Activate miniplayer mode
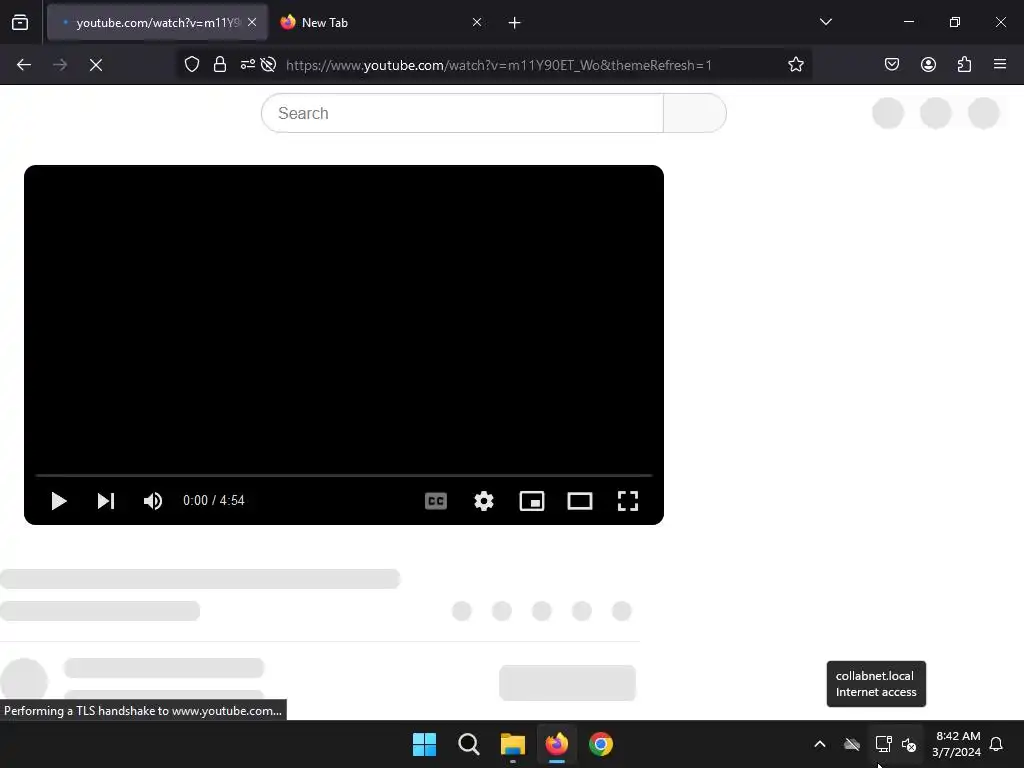 (x=532, y=501)
